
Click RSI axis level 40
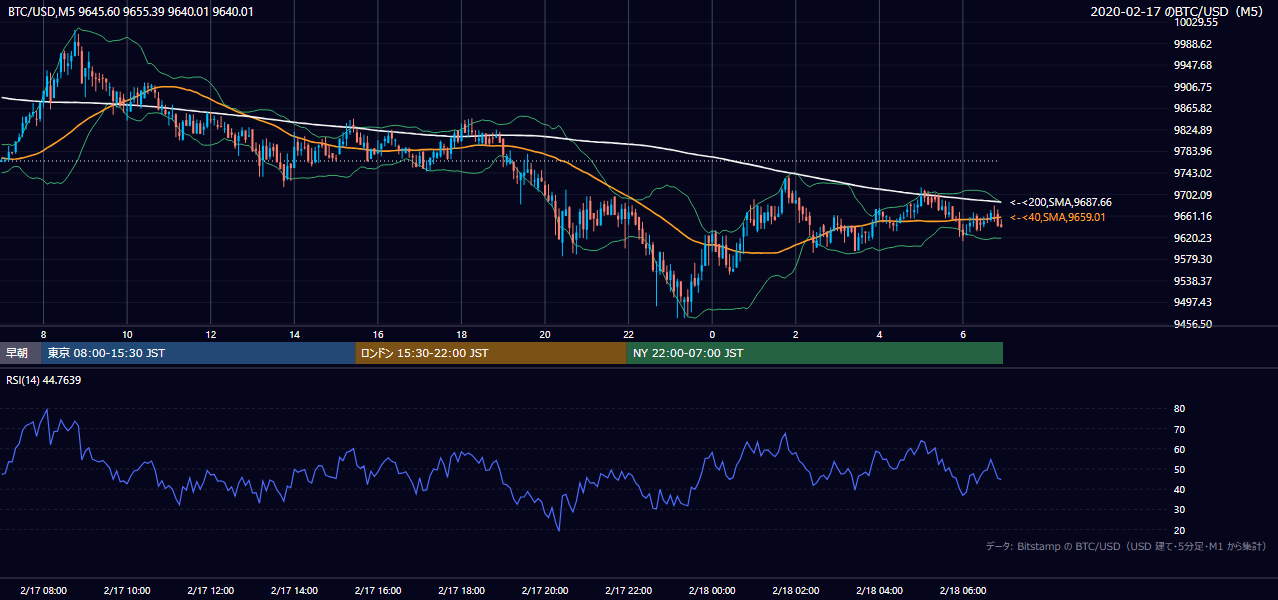coord(1179,489)
